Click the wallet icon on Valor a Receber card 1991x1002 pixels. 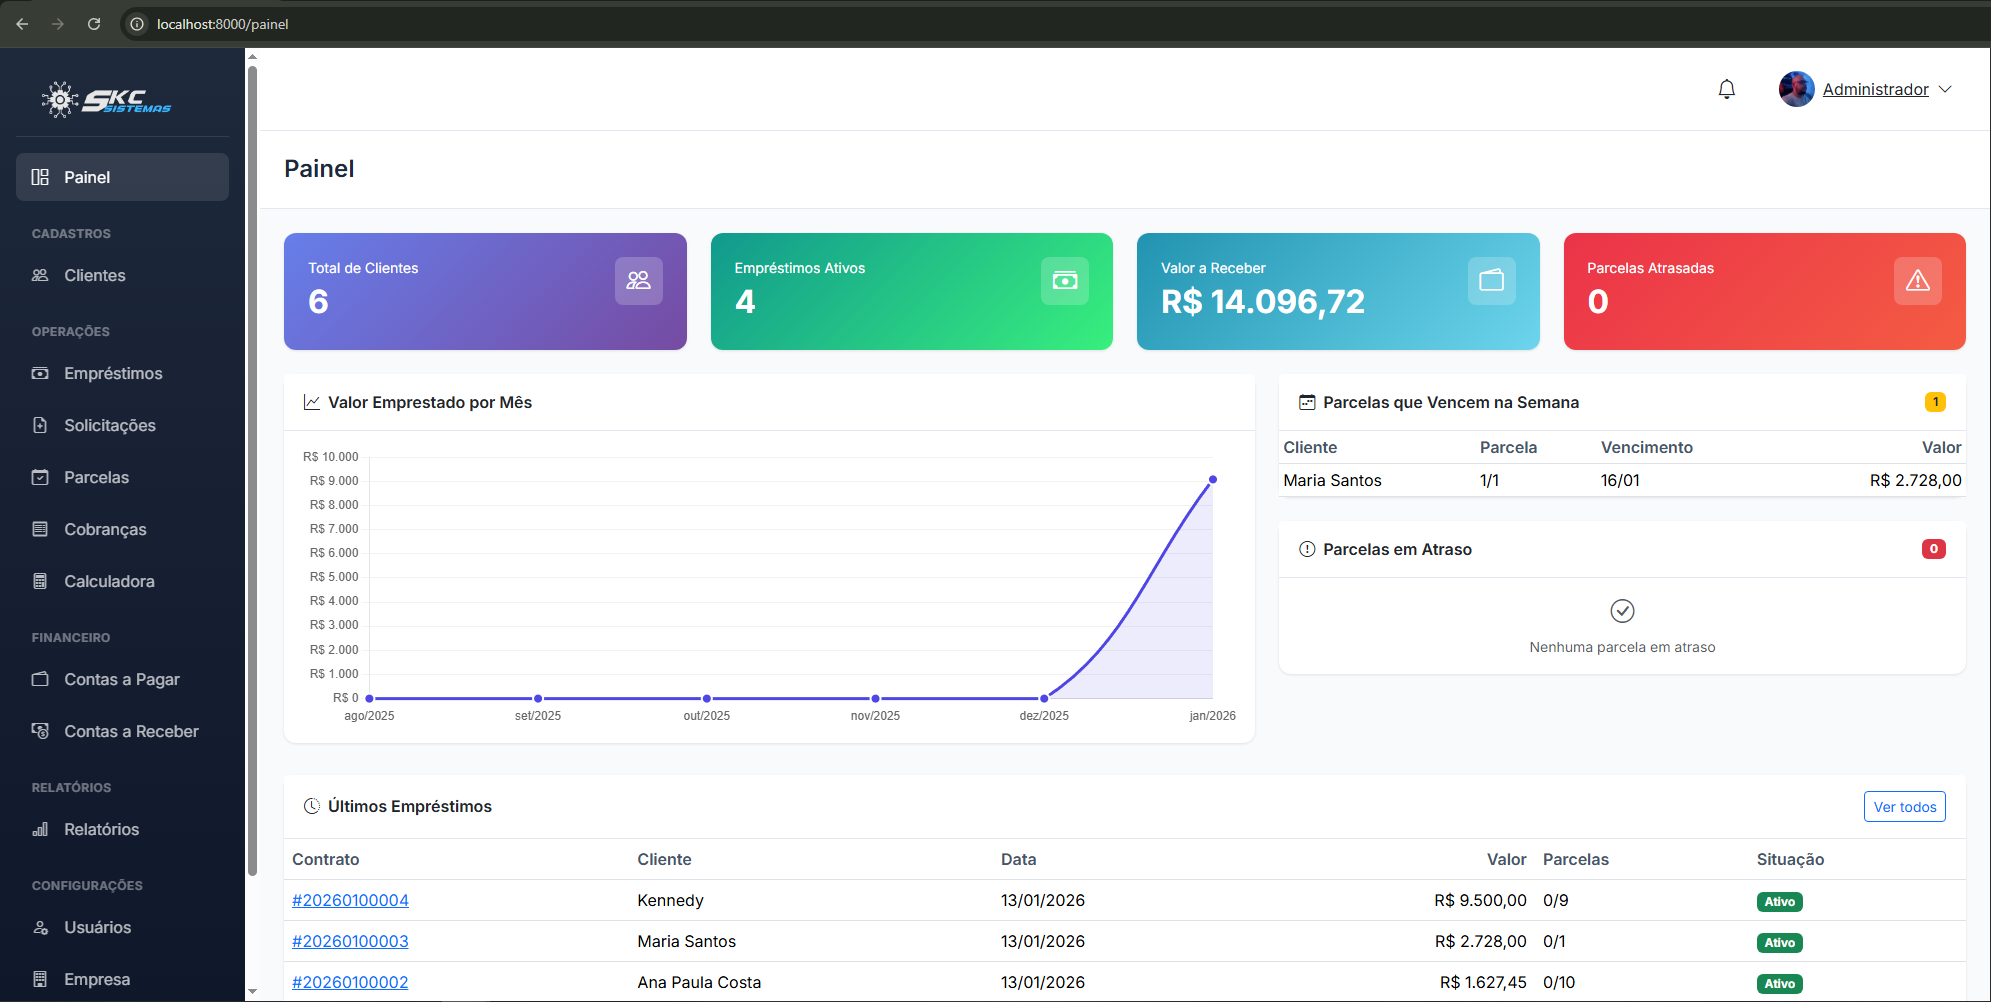[1491, 281]
